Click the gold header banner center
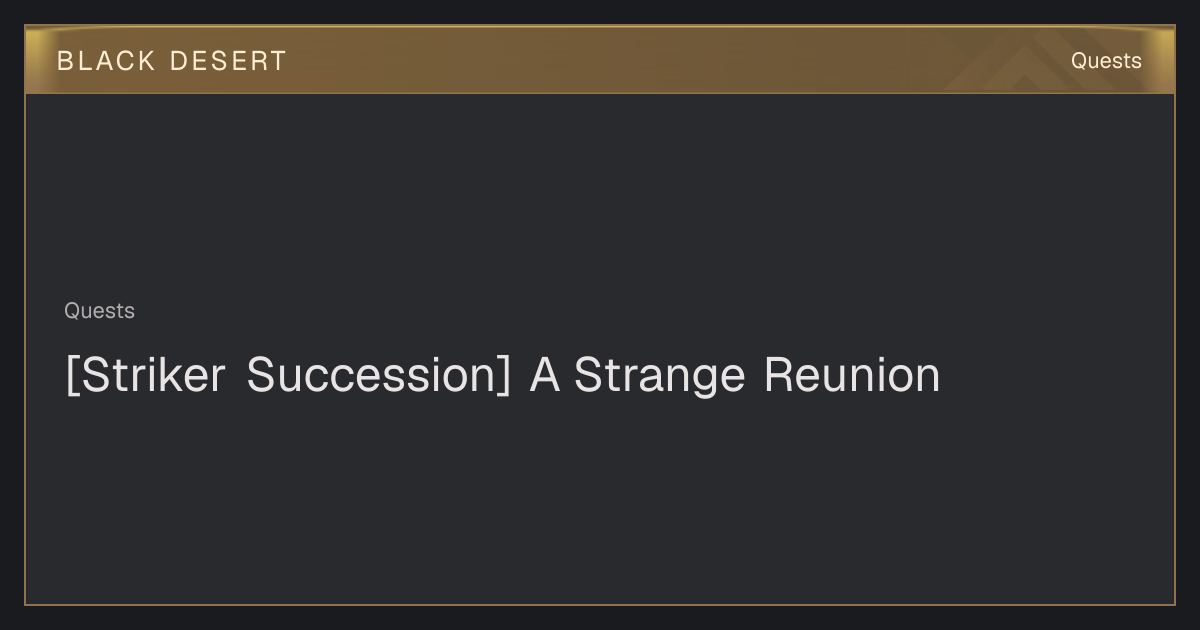The height and width of the screenshot is (630, 1200). [600, 60]
